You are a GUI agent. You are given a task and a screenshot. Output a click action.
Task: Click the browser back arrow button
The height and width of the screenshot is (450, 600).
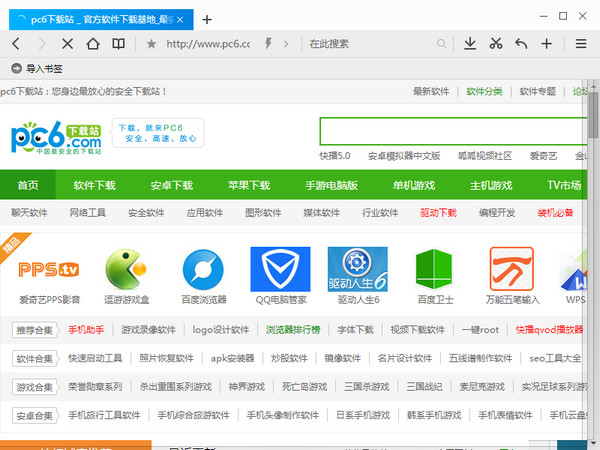coord(16,44)
